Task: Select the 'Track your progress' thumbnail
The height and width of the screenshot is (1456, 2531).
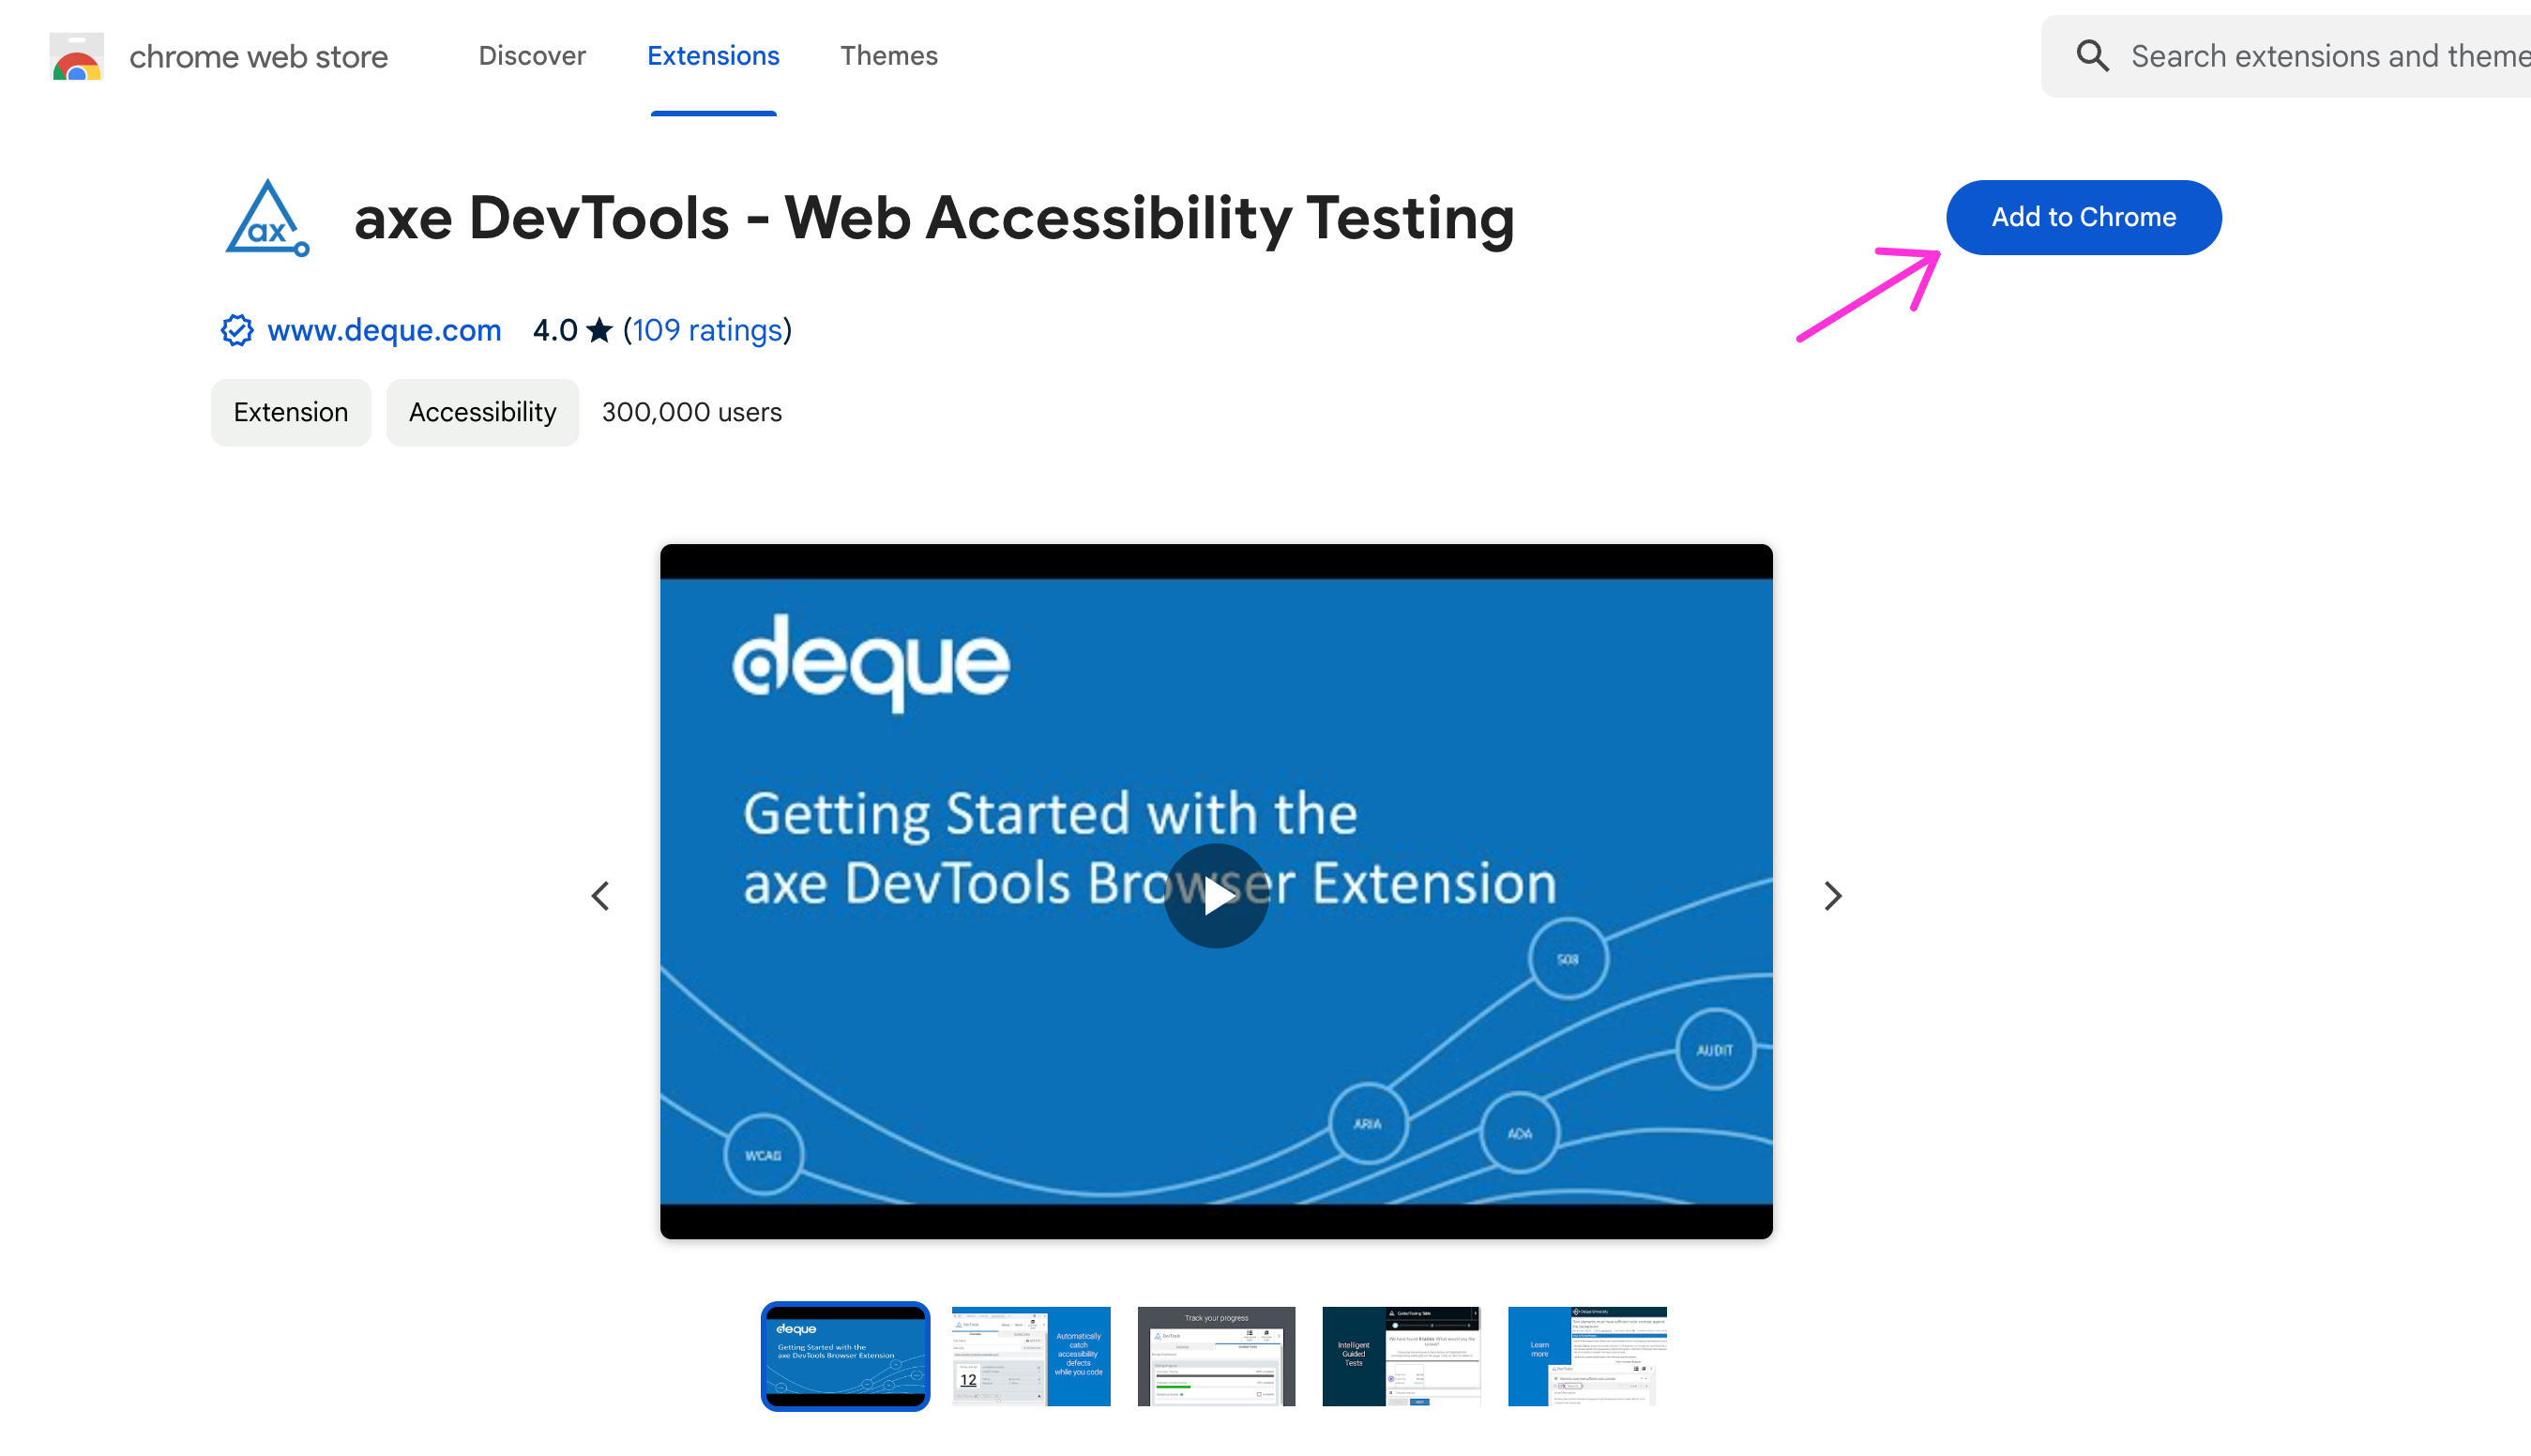Action: [x=1216, y=1356]
